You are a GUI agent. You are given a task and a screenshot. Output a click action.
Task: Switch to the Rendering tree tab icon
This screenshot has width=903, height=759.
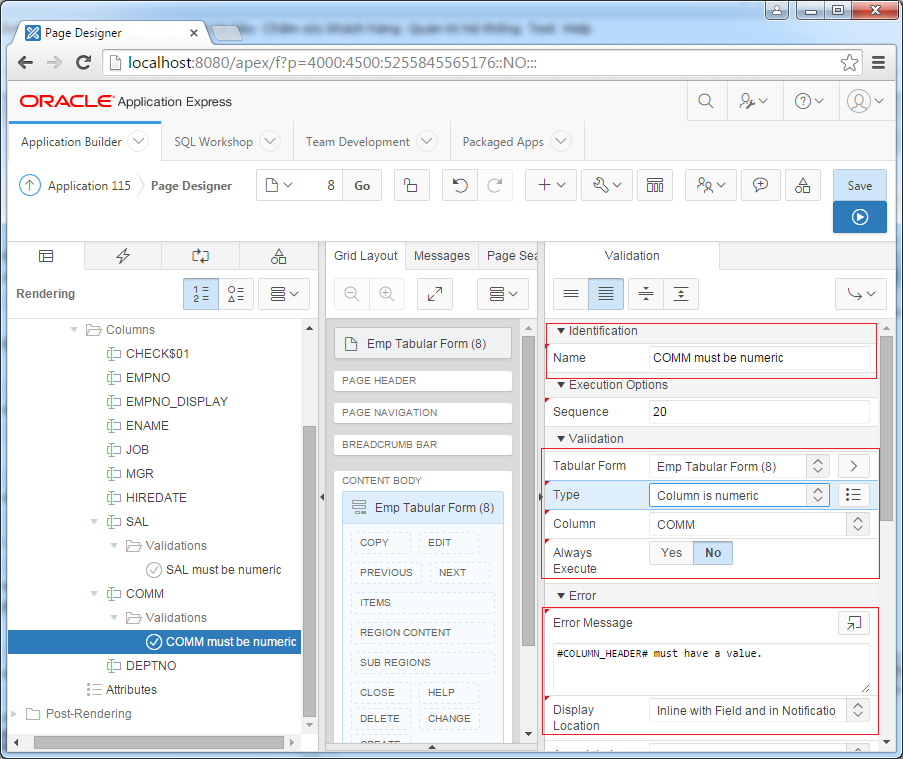[46, 256]
